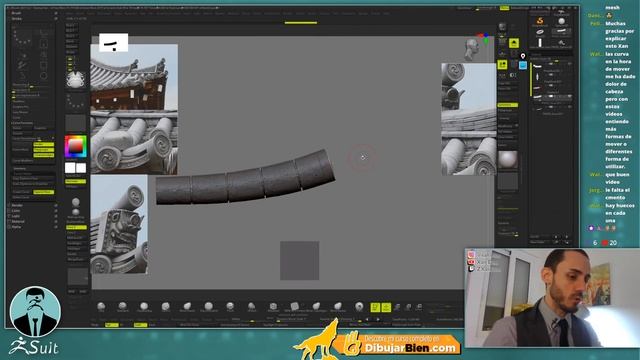This screenshot has width=640, height=360.
Task: Select the last round brush before the yellow buttons
Action: [x=359, y=306]
